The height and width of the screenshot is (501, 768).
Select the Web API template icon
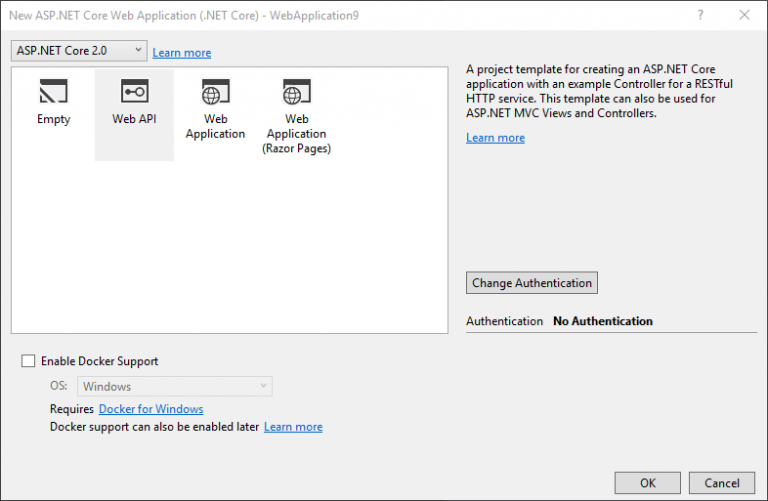[134, 93]
